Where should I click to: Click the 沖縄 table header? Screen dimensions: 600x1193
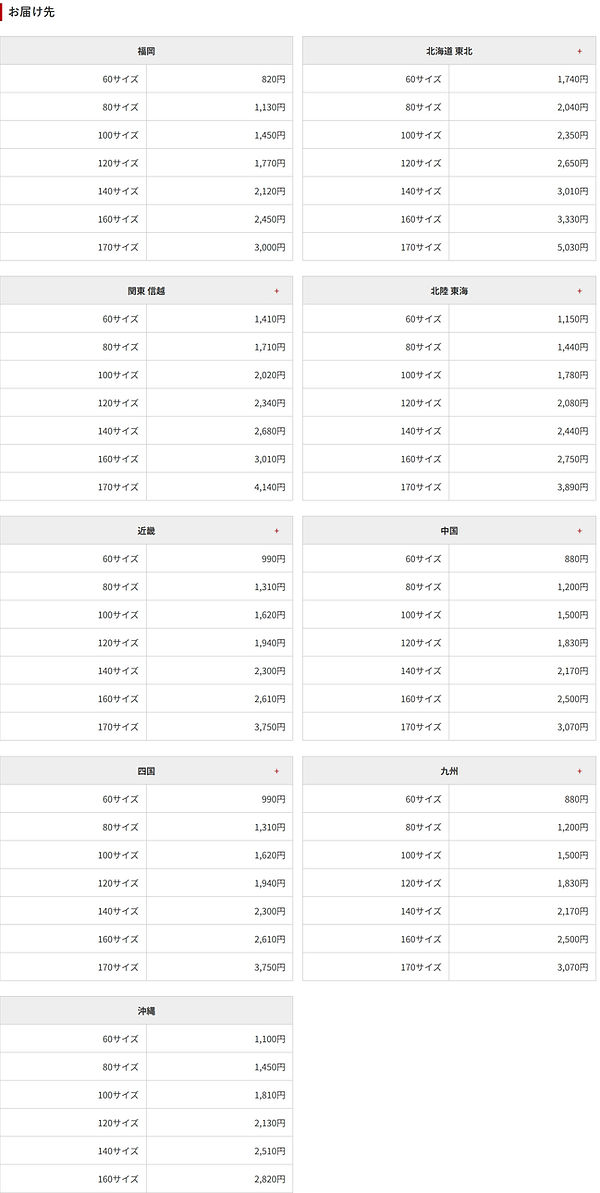pos(146,1011)
